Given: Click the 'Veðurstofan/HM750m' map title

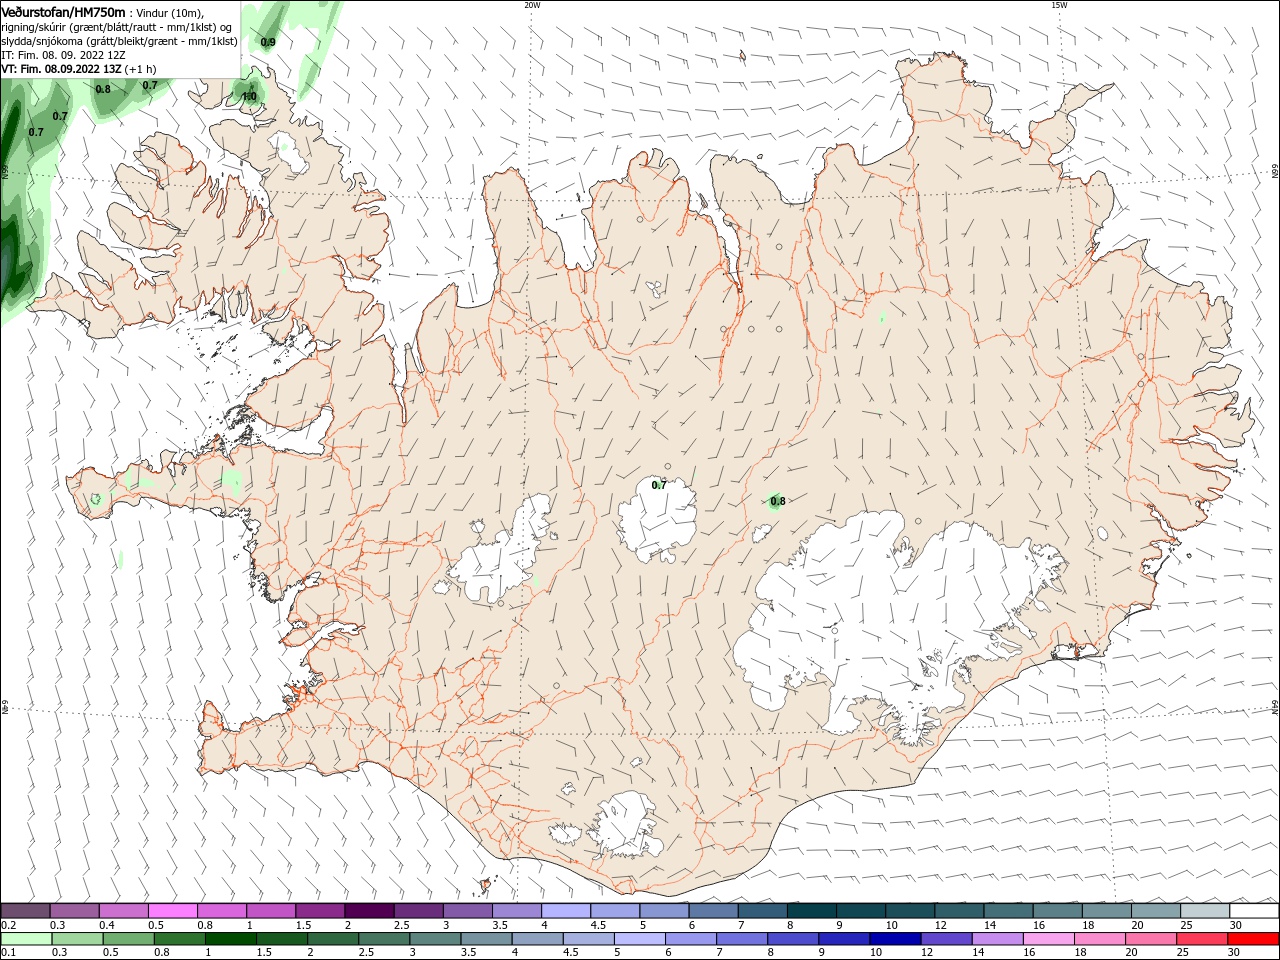Looking at the screenshot, I should click(63, 12).
